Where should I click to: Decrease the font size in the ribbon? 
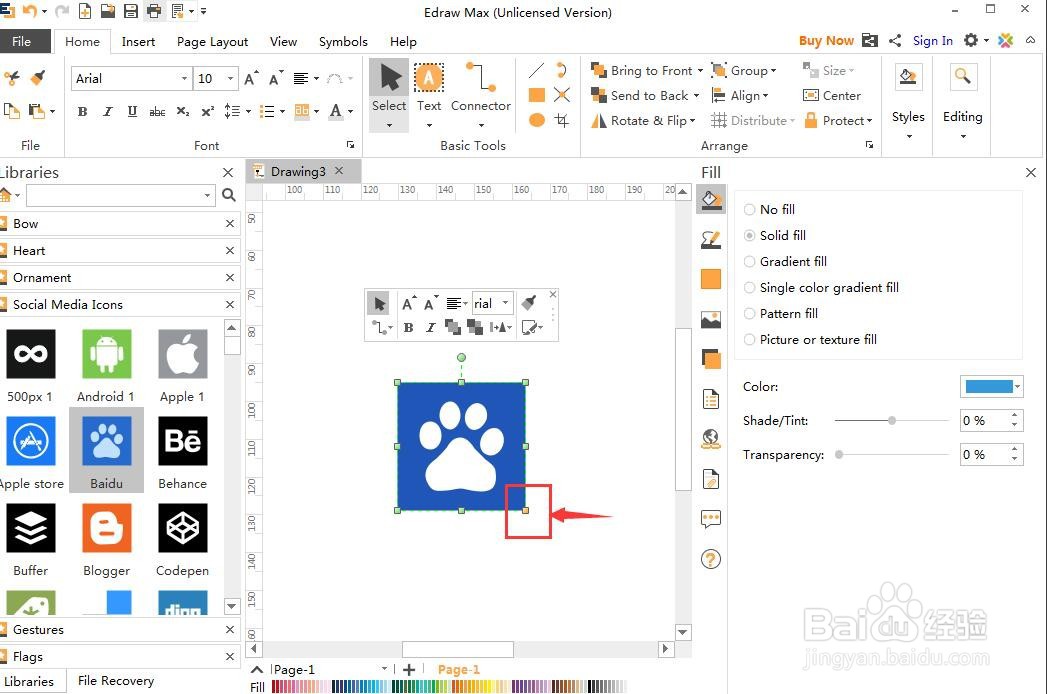(x=276, y=78)
